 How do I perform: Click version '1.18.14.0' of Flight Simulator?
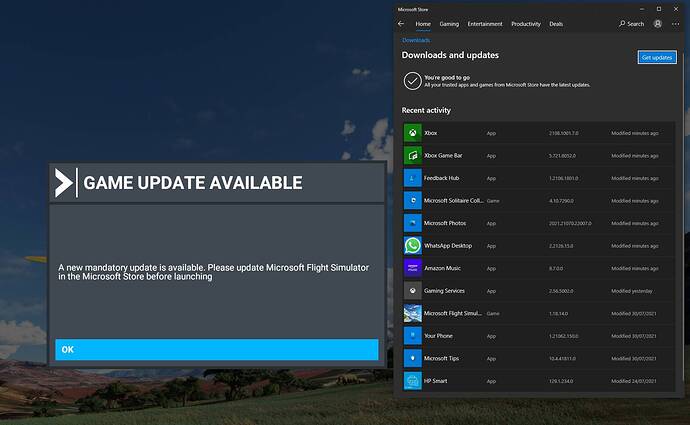[558, 314]
